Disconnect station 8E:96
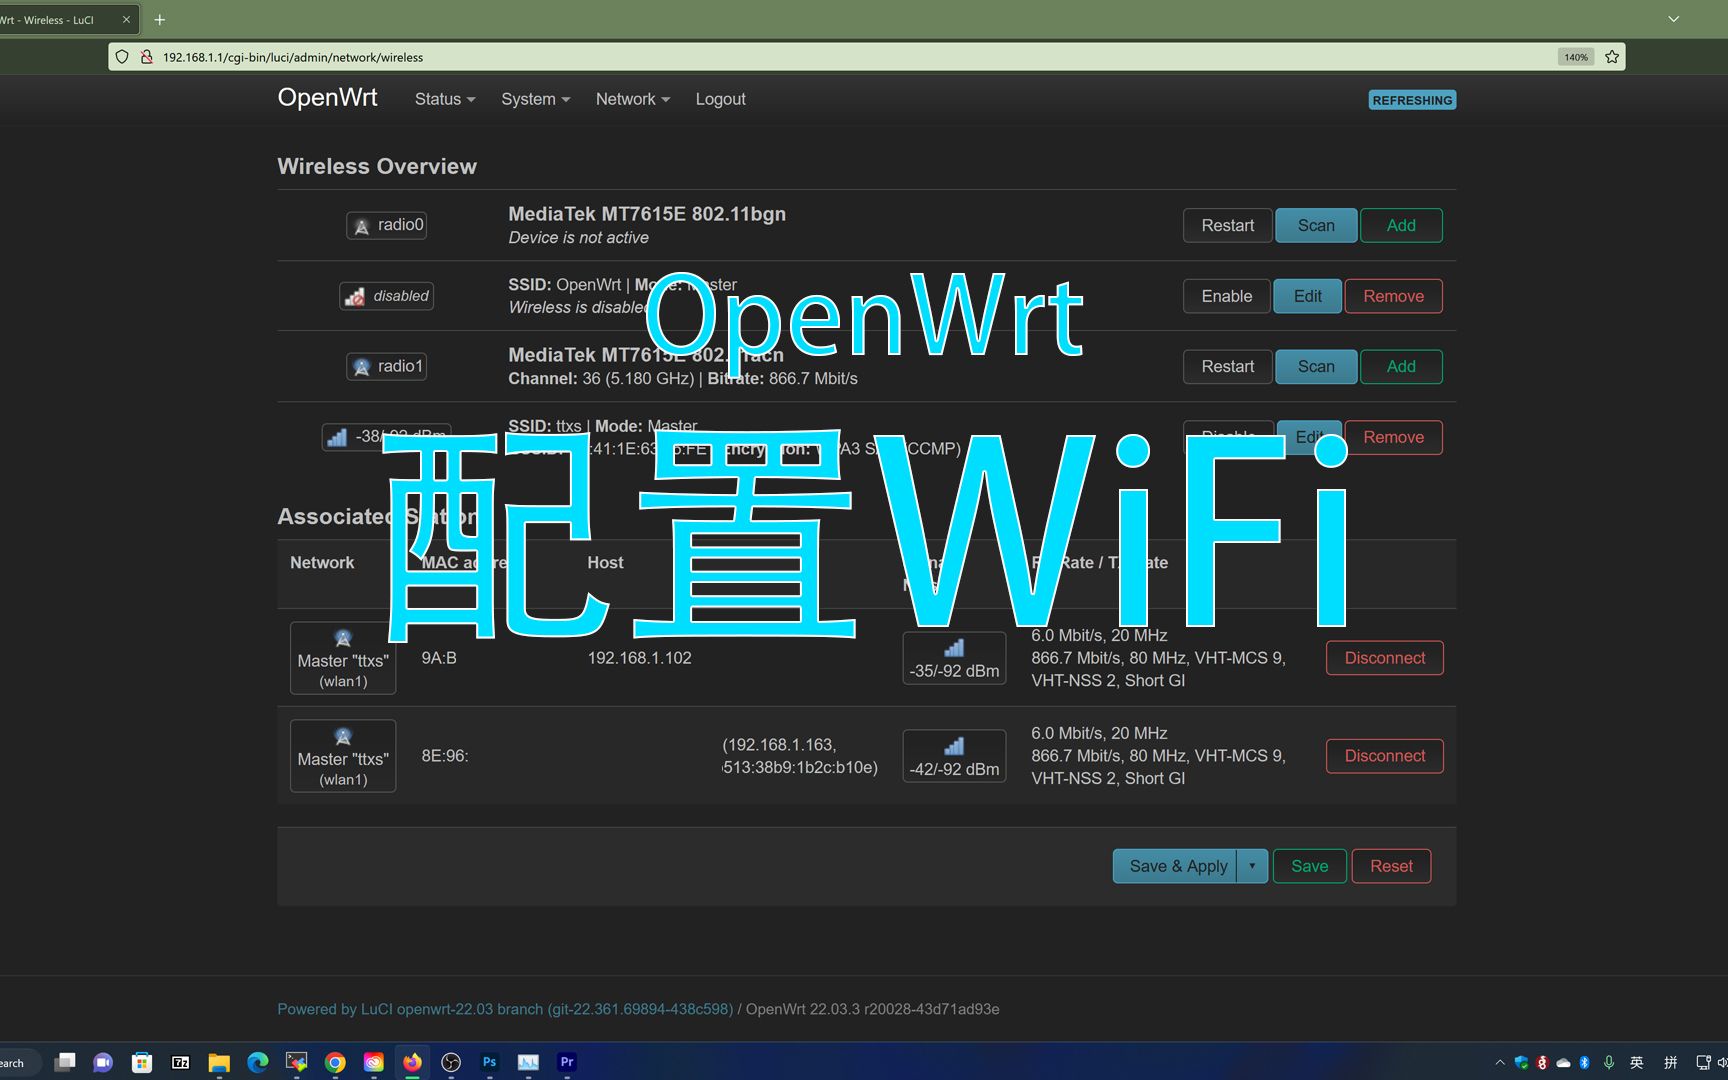Screen dimensions: 1728x1080 pos(1384,756)
